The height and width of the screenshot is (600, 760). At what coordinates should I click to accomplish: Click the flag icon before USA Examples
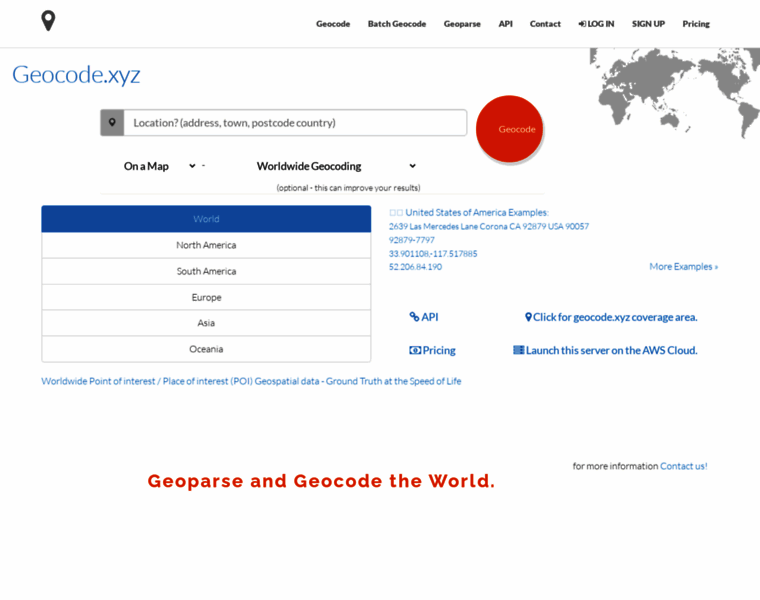point(396,213)
